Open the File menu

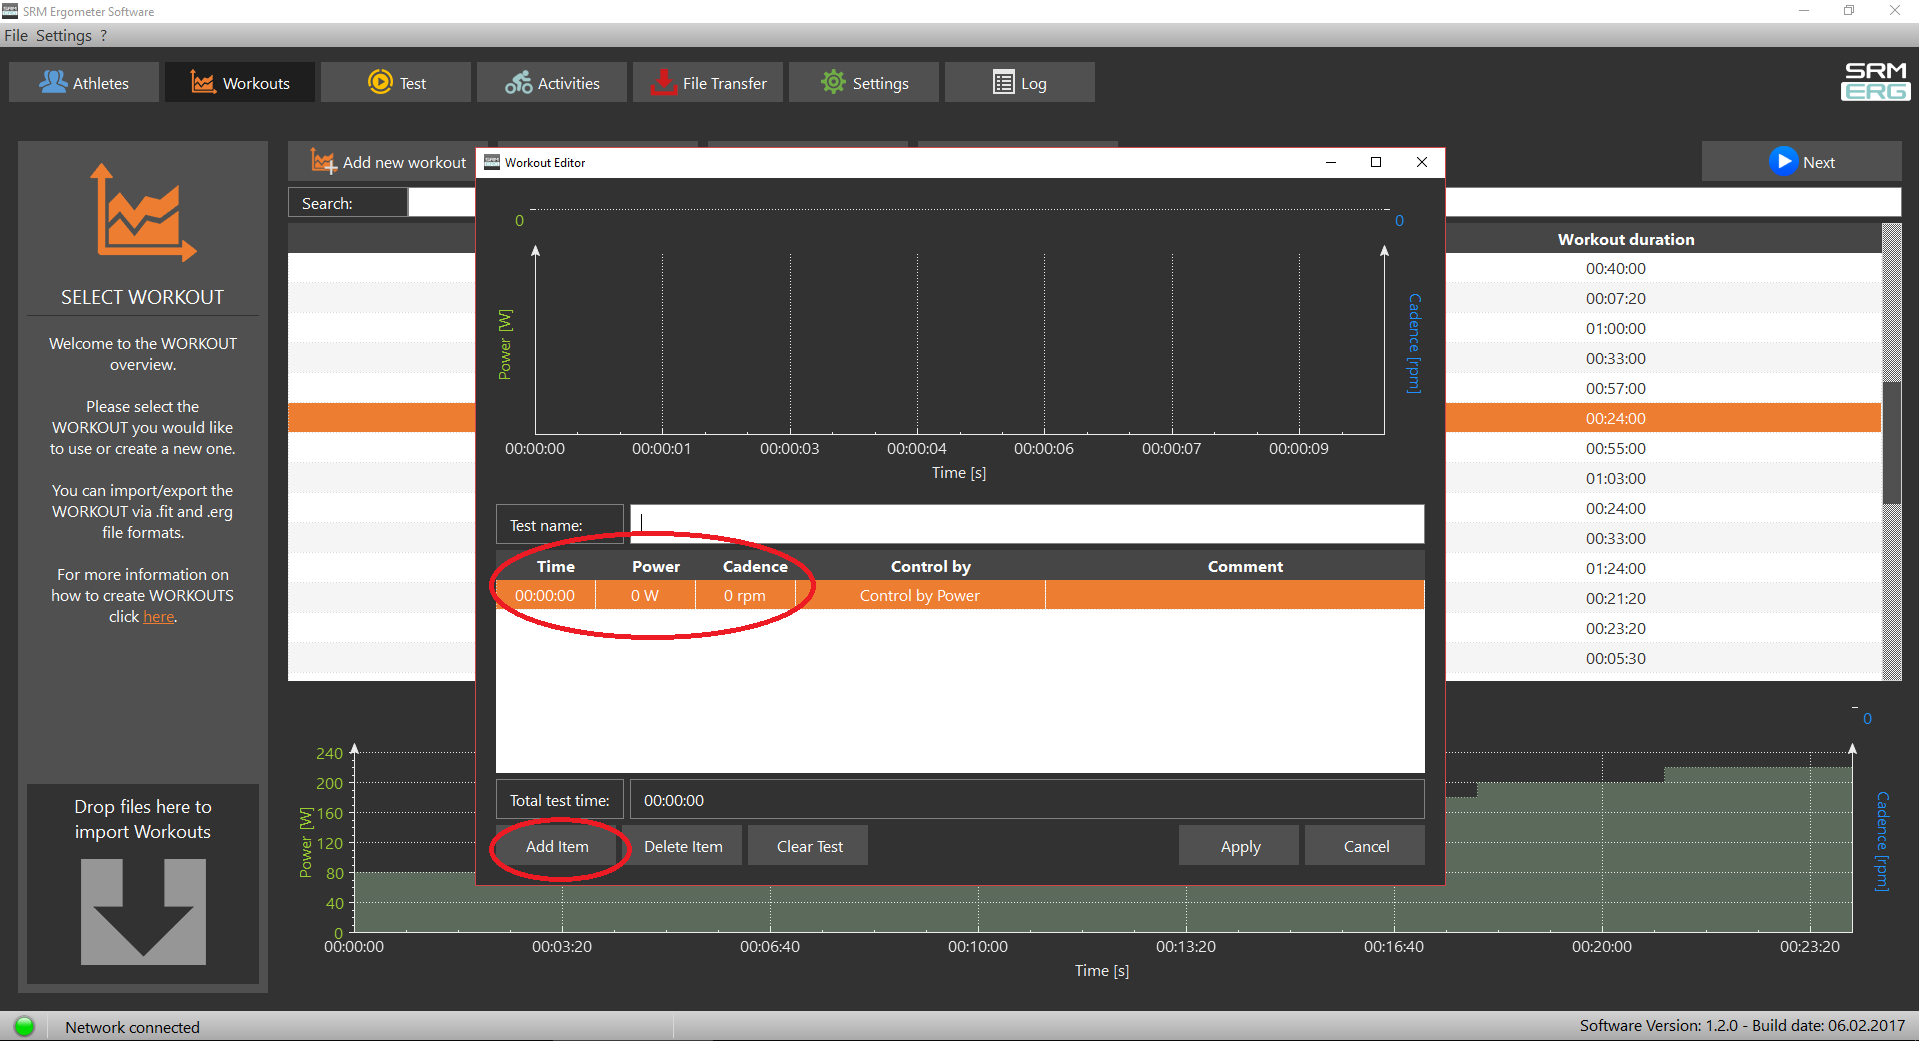[x=16, y=35]
